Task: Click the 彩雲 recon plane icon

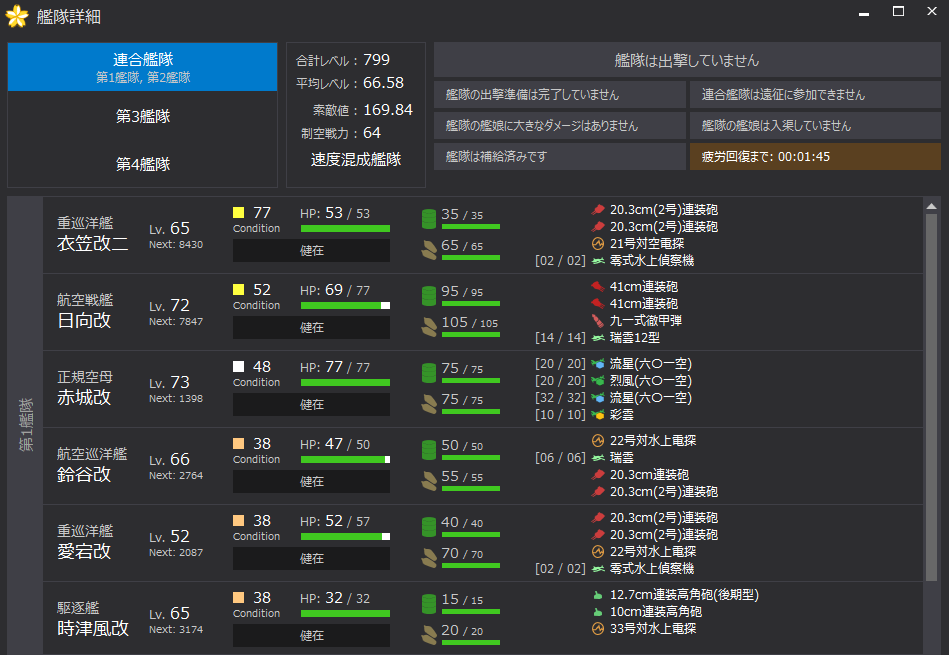Action: [598, 414]
